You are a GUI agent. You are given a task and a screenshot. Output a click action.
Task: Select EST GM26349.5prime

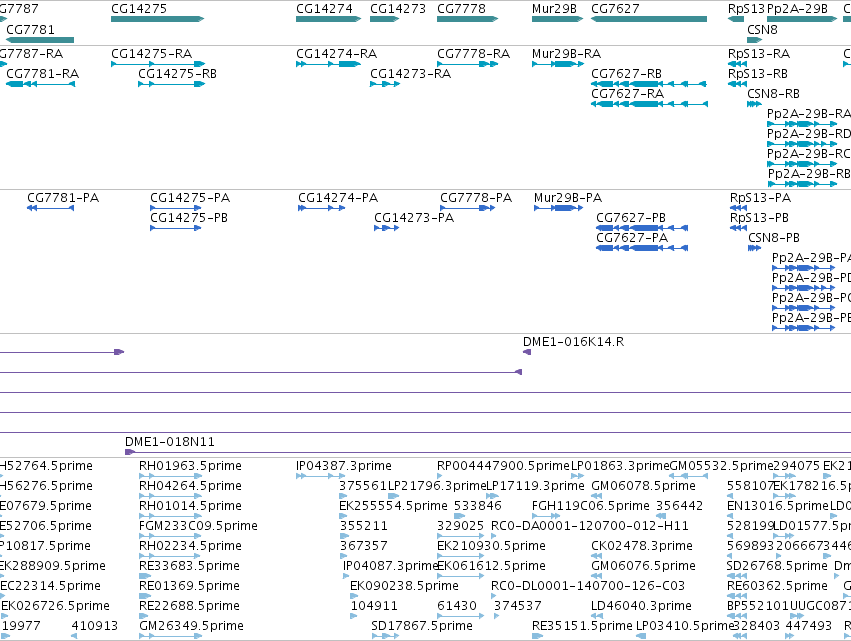pos(191,626)
